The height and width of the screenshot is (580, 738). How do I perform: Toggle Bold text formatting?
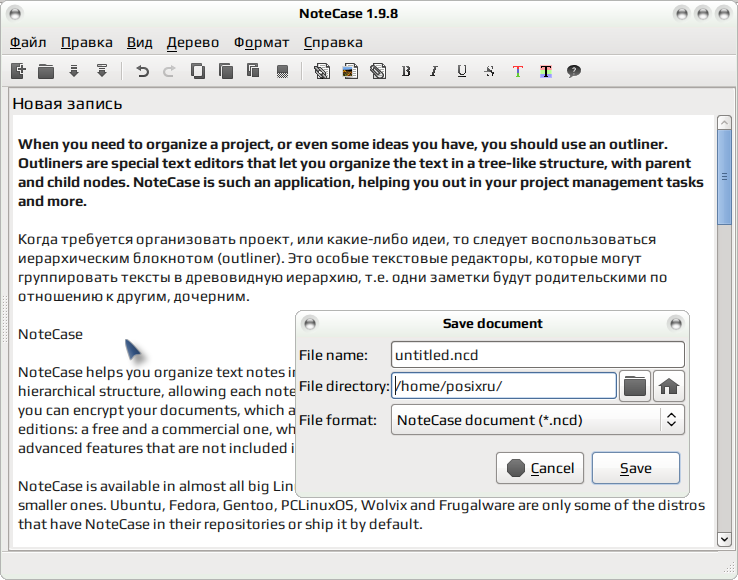(406, 71)
